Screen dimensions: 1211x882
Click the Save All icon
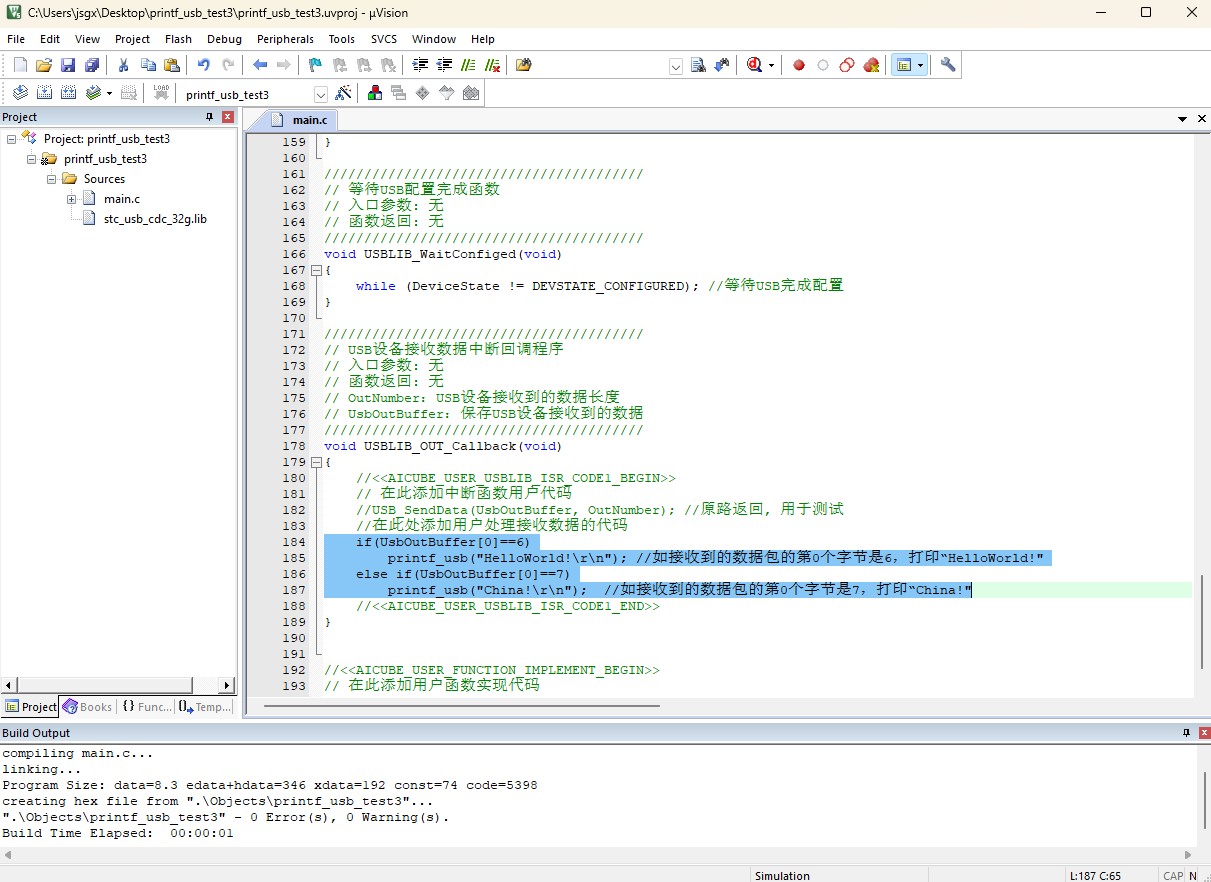pyautogui.click(x=92, y=65)
